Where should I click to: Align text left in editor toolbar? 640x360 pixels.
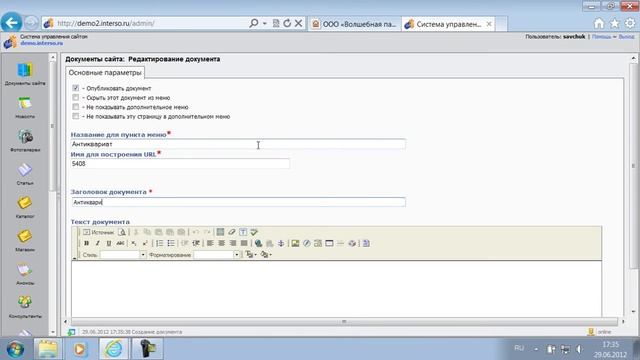click(210, 243)
